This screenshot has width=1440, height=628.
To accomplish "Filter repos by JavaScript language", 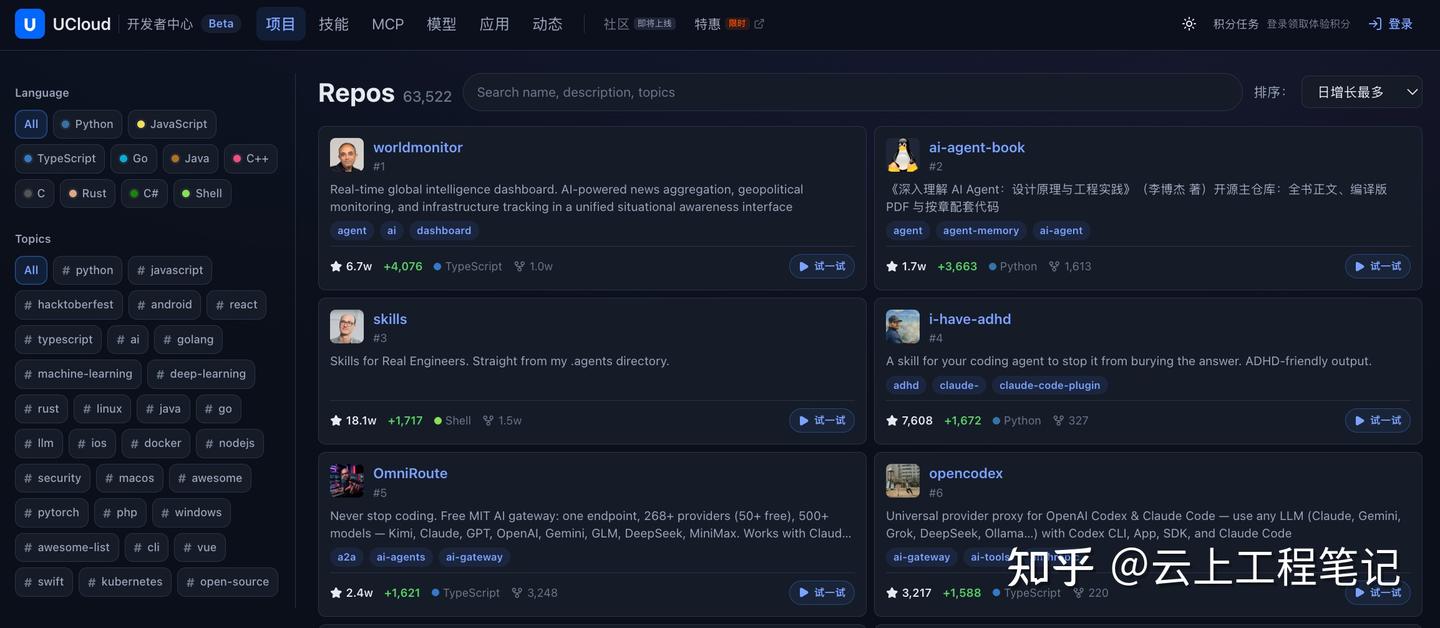I will point(172,124).
